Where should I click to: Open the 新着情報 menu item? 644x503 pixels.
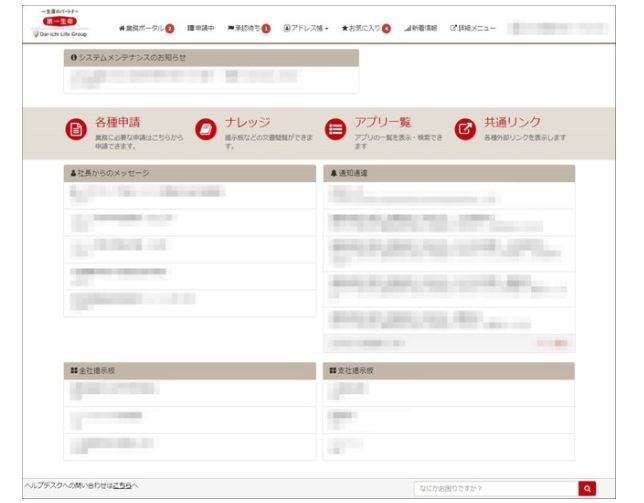point(420,28)
